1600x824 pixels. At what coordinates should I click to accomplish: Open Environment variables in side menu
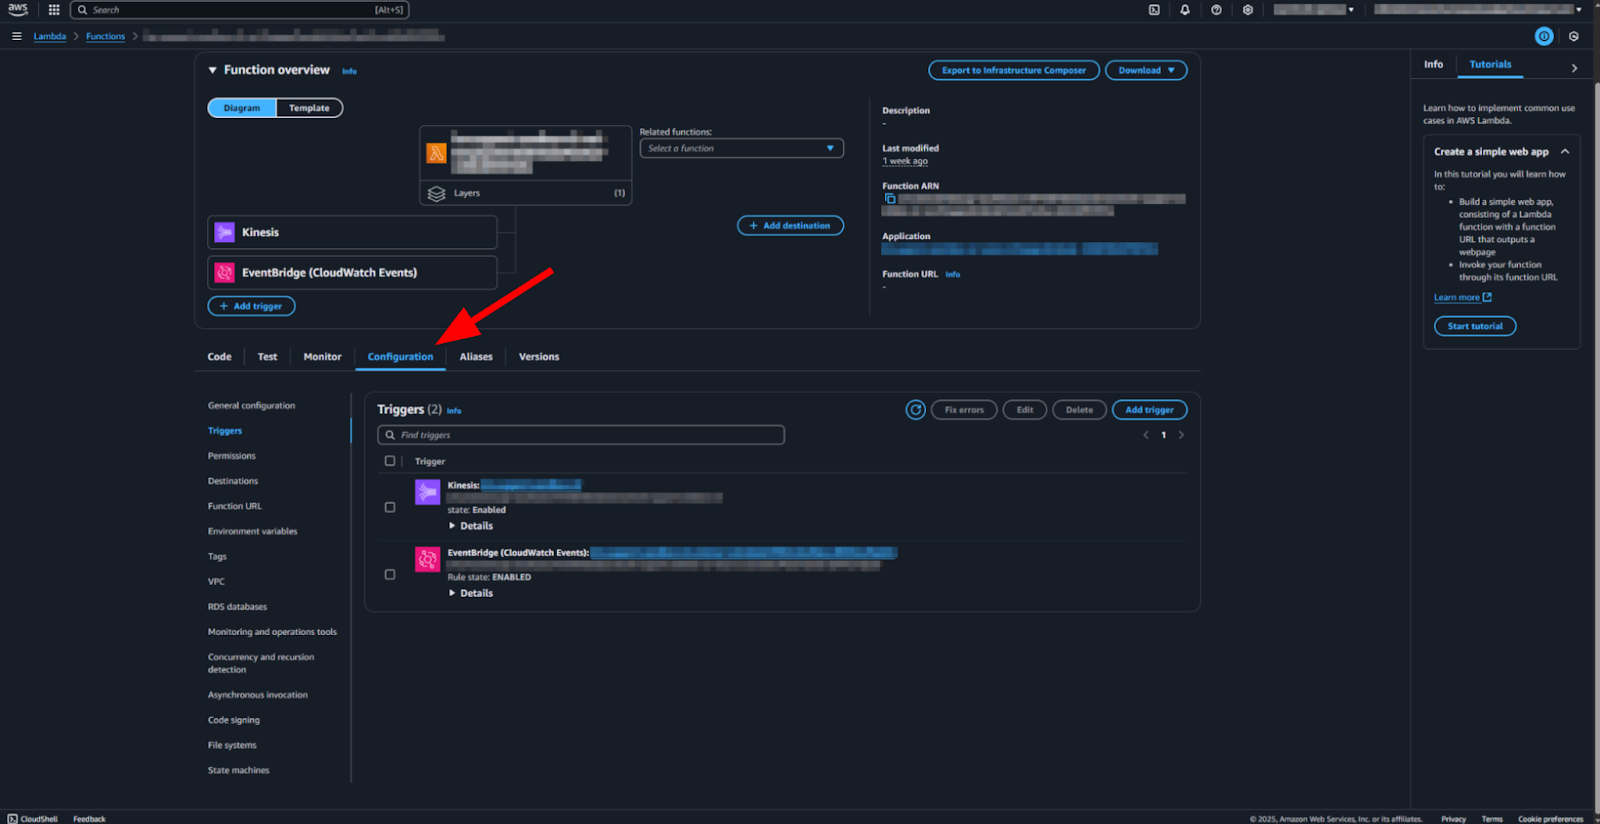(x=253, y=531)
